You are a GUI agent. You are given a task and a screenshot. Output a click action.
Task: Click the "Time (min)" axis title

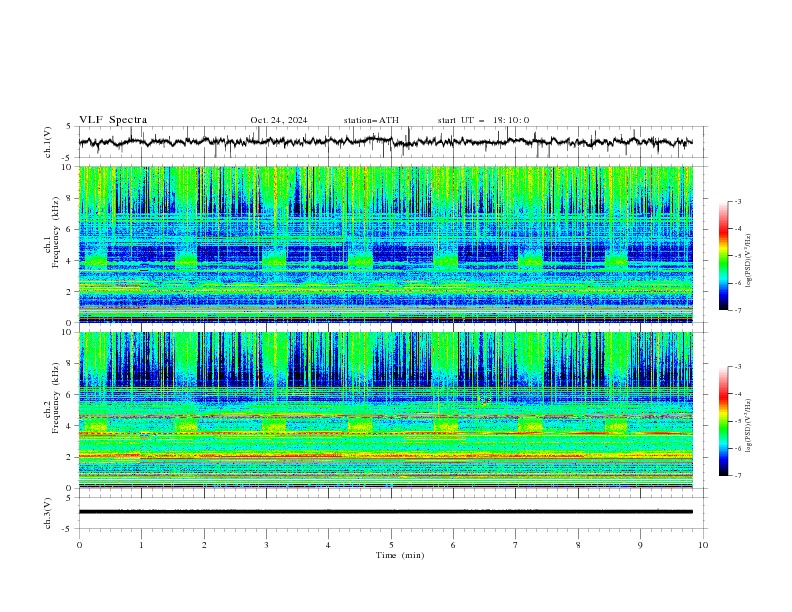click(x=400, y=555)
